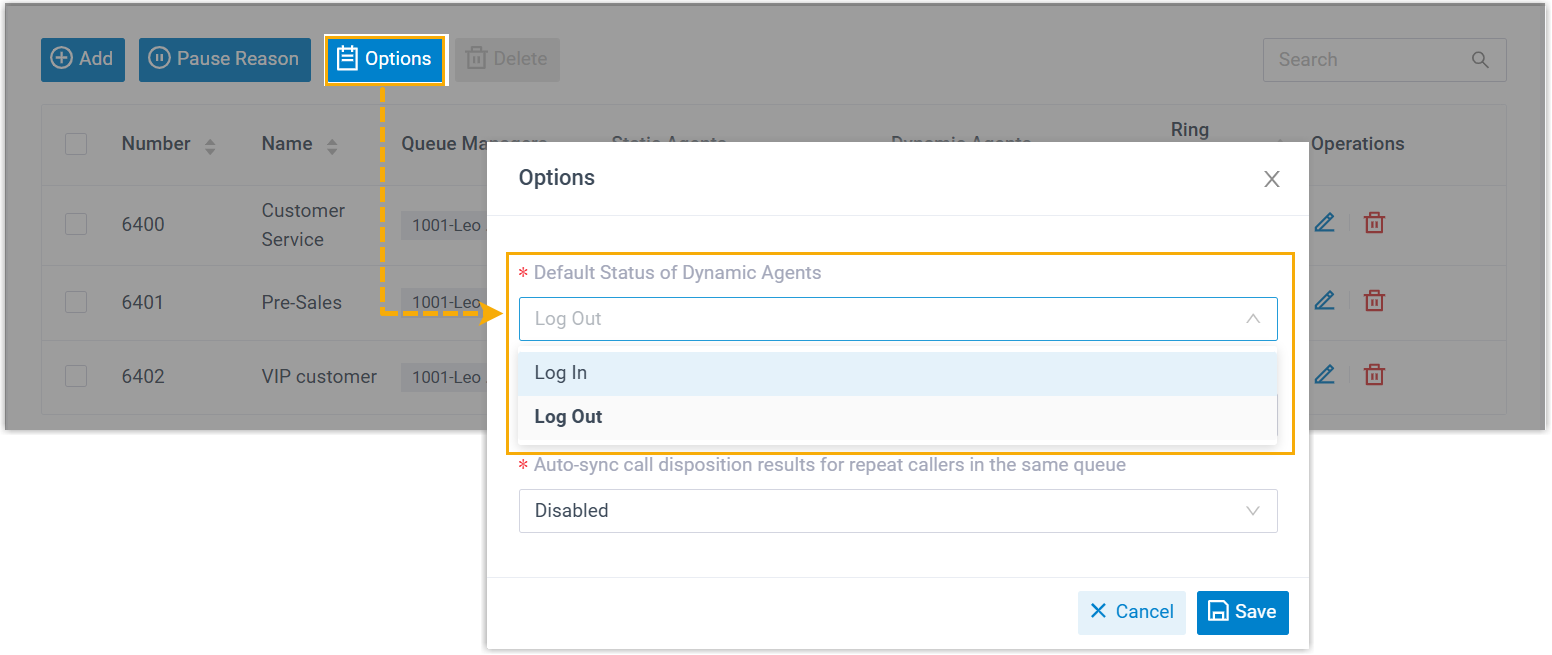Select the checkbox for queue 6402

[x=76, y=376]
